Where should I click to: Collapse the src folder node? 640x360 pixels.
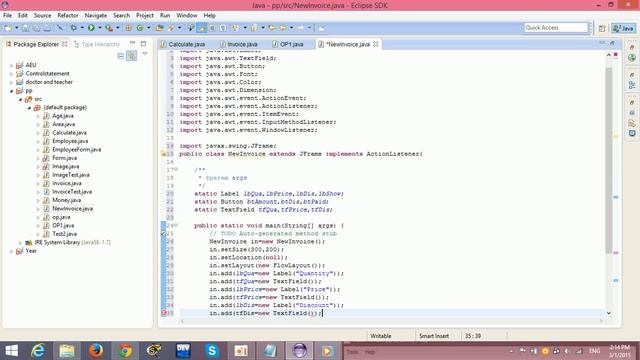pos(20,99)
